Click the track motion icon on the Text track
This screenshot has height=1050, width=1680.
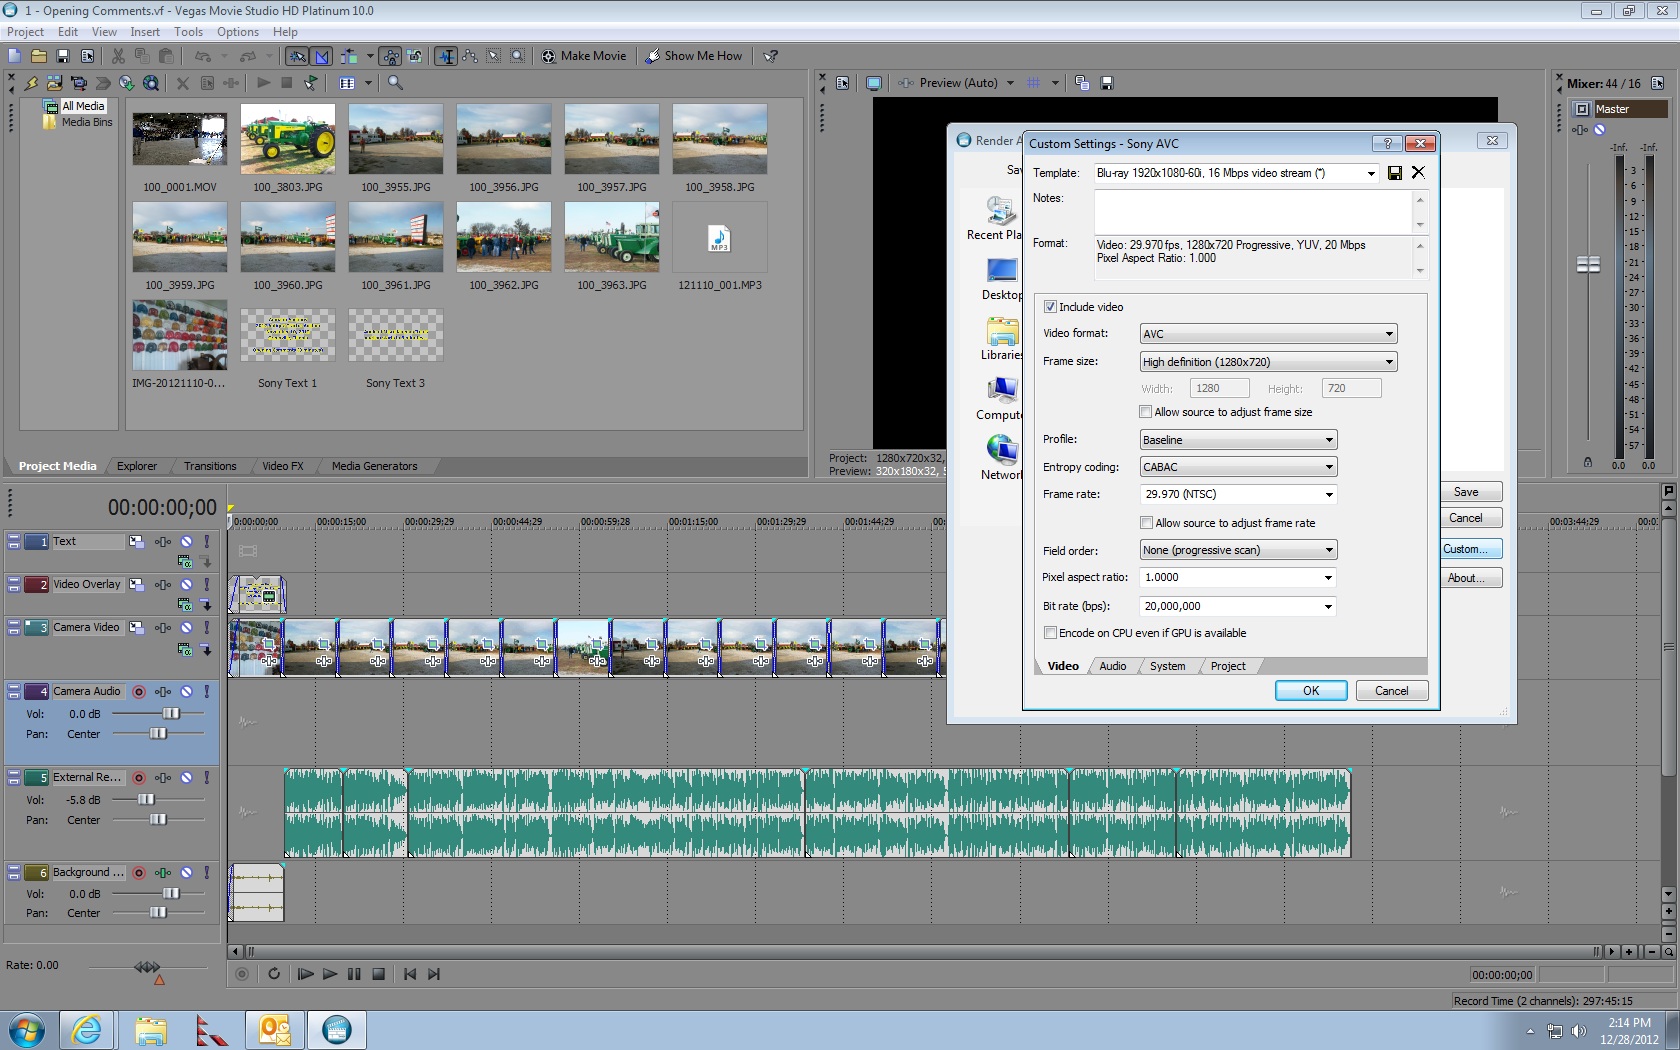[x=136, y=541]
